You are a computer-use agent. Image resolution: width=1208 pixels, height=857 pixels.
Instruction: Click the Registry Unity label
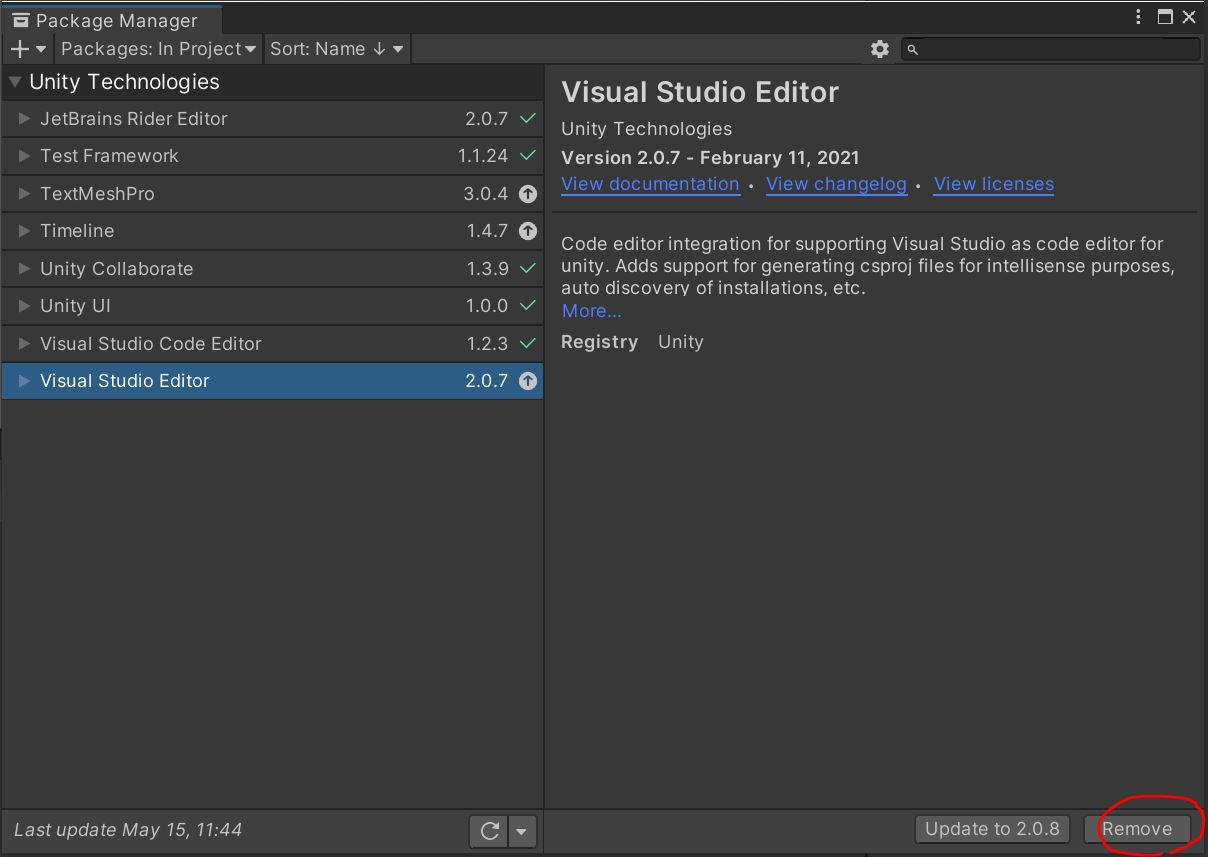coord(632,342)
